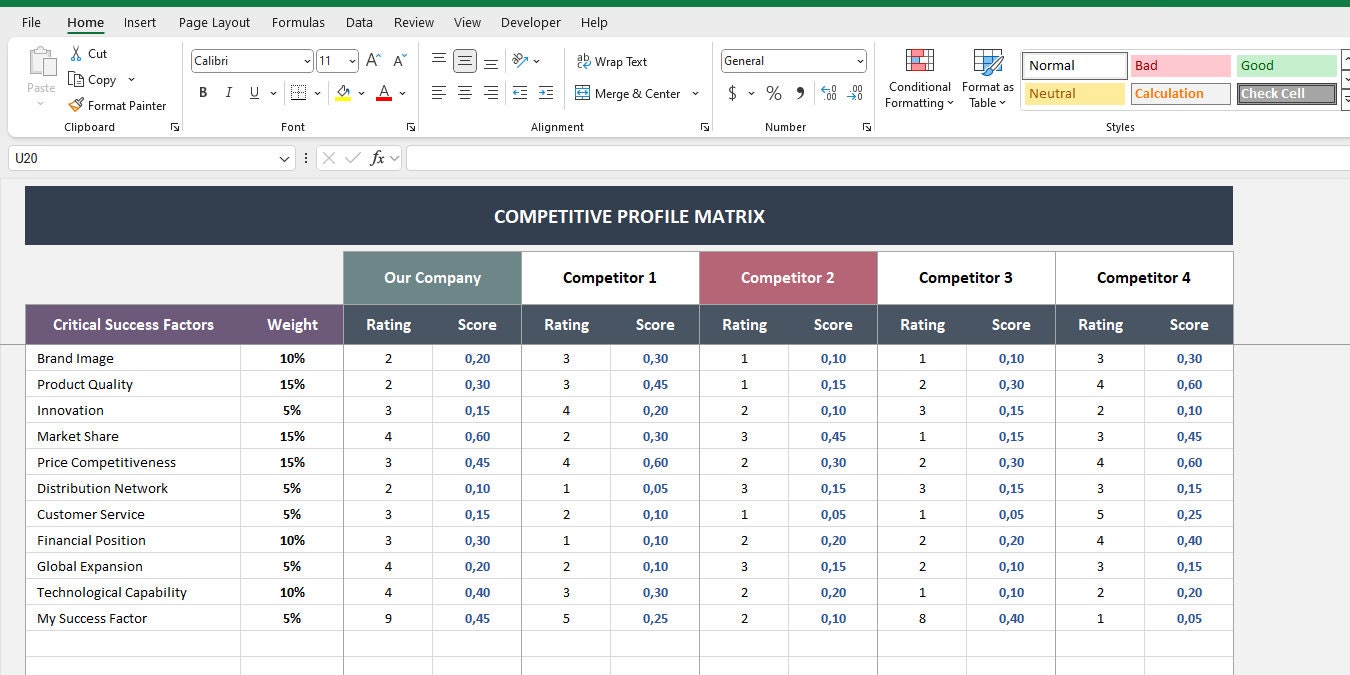Click the Increase Decimal icon
Screen dimensions: 1350x675
(x=829, y=93)
